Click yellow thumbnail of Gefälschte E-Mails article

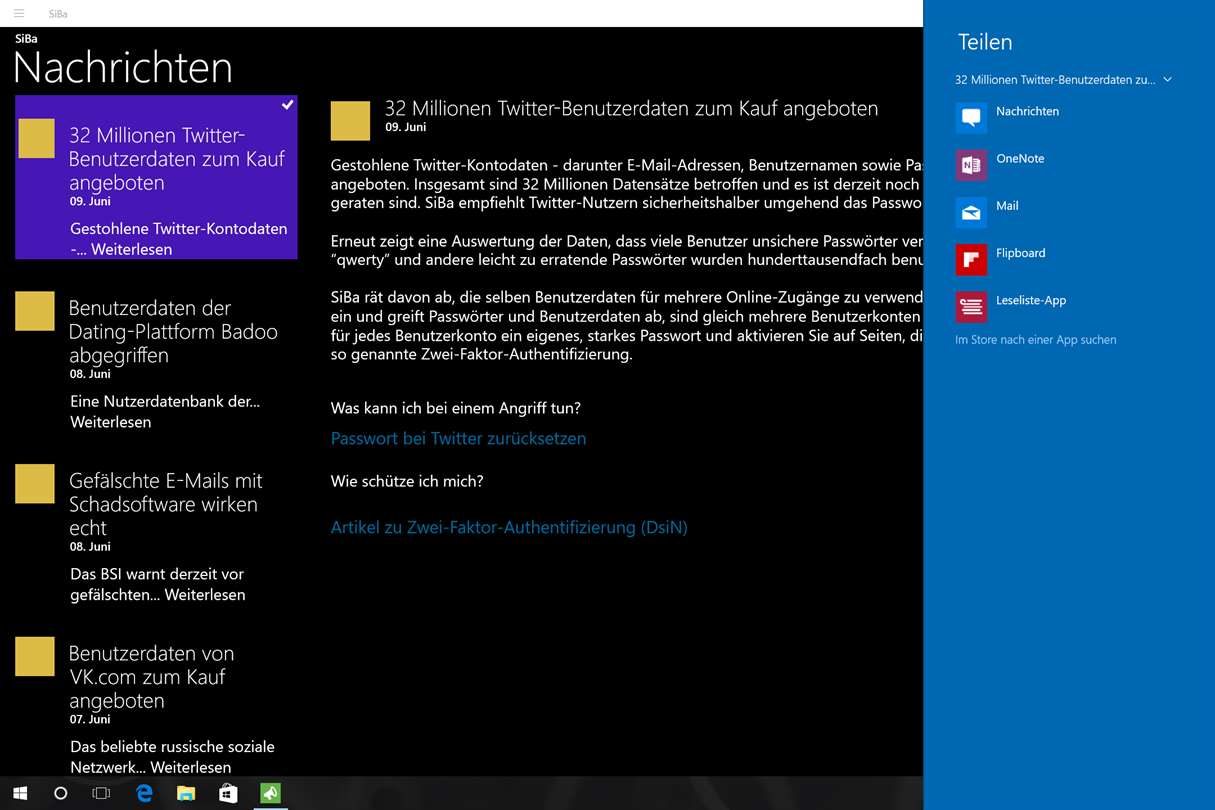pos(35,484)
